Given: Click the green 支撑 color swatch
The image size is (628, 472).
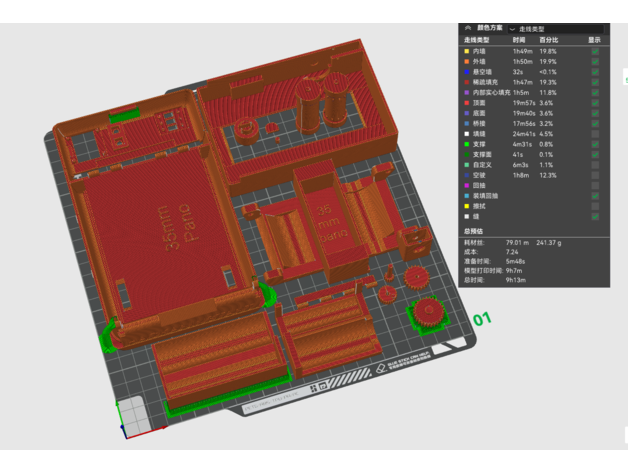Looking at the screenshot, I should point(466,144).
